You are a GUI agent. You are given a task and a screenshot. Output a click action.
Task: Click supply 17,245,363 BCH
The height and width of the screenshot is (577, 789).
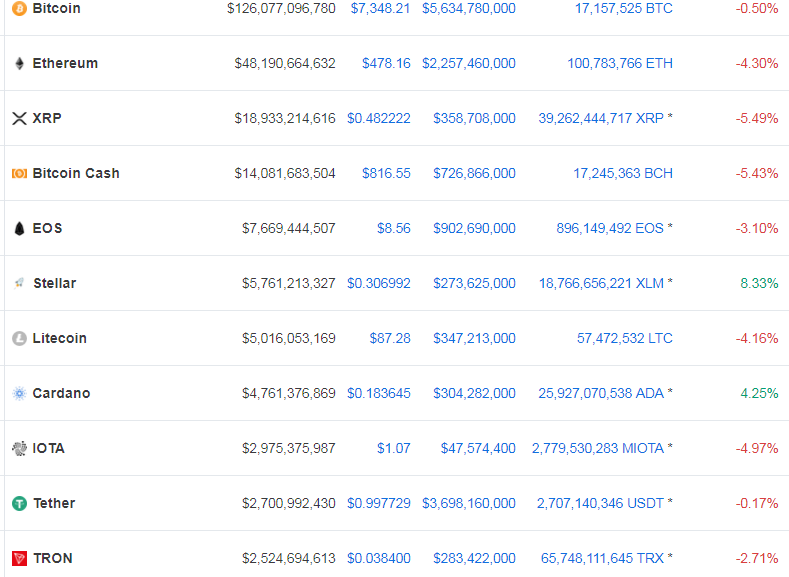click(x=623, y=174)
